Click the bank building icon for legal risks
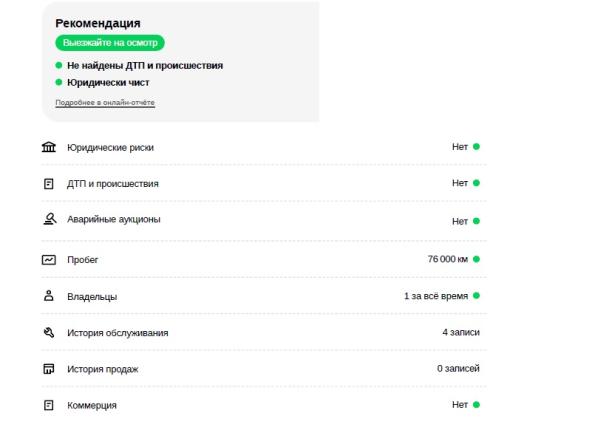 [x=49, y=147]
